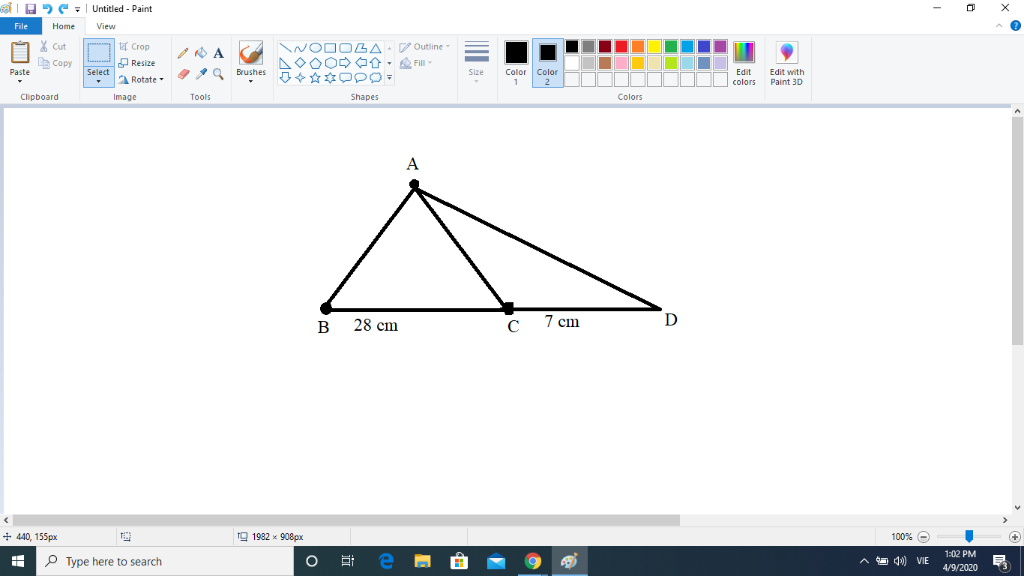Image resolution: width=1024 pixels, height=576 pixels.
Task: Open Edit colors dialog
Action: (744, 63)
